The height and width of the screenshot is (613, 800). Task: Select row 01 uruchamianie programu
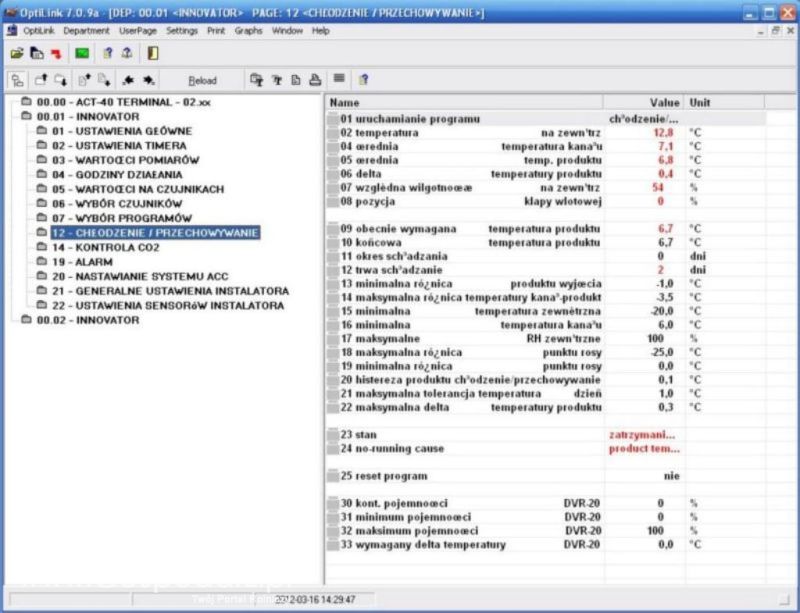coord(546,119)
